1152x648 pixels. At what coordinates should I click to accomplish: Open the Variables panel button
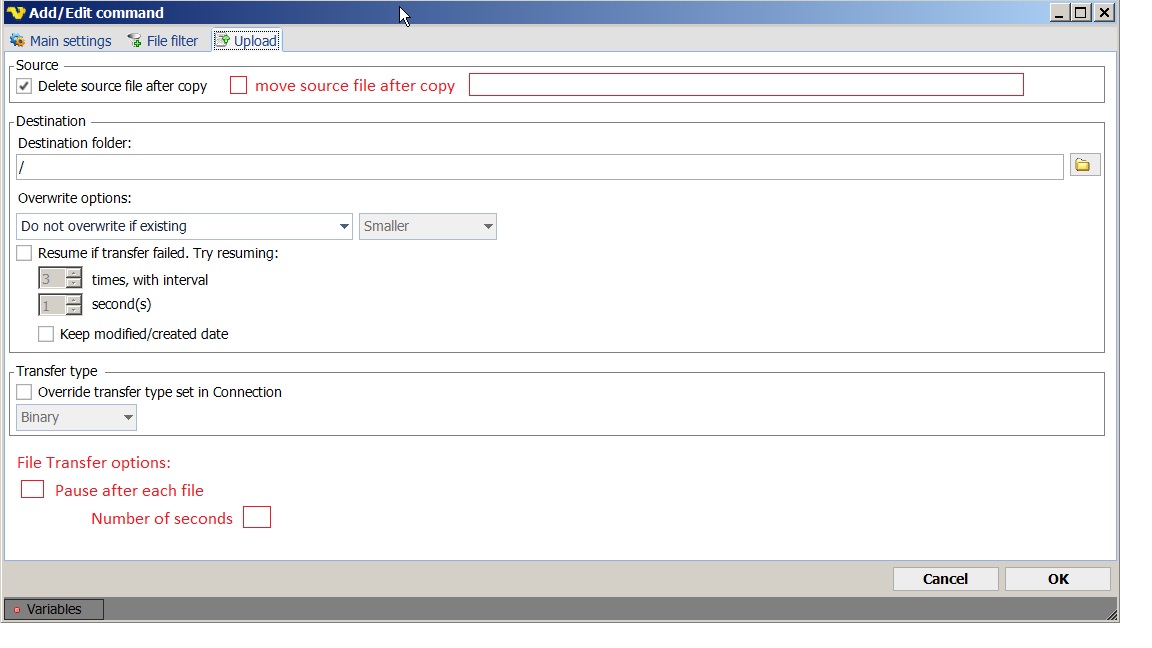[54, 609]
